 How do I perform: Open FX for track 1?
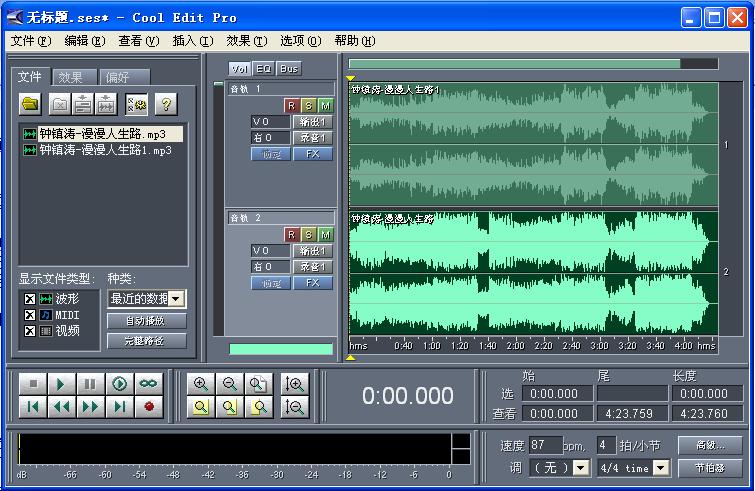click(x=312, y=154)
